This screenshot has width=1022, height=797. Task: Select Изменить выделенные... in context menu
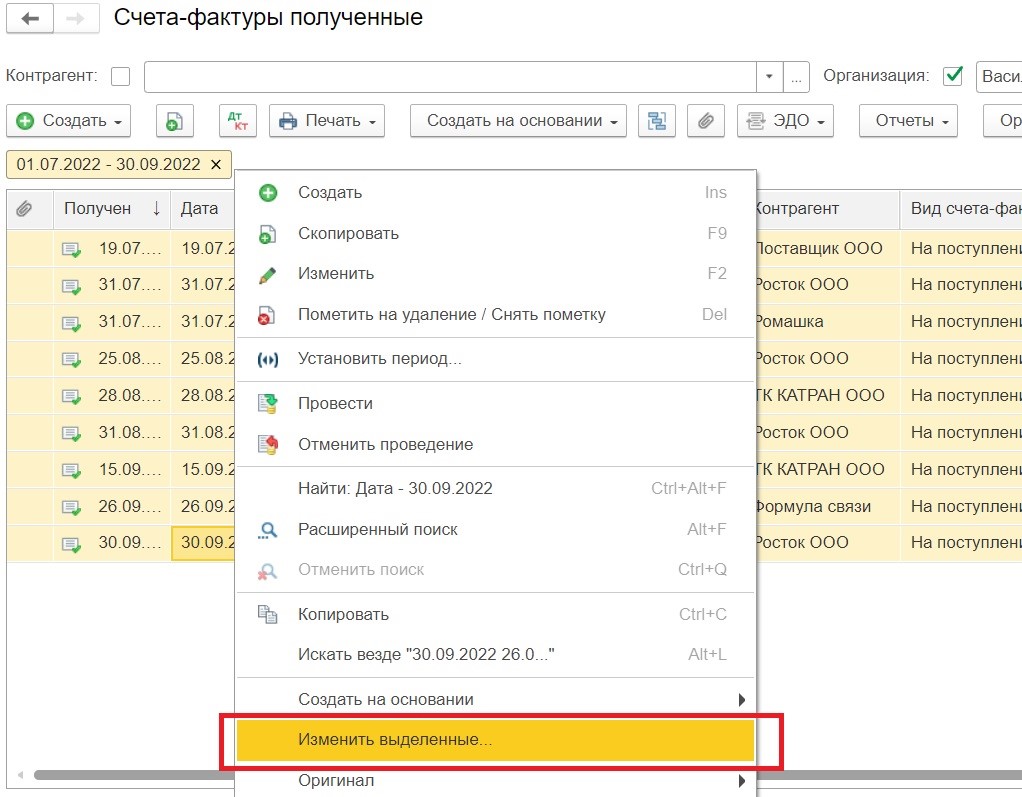click(x=495, y=740)
